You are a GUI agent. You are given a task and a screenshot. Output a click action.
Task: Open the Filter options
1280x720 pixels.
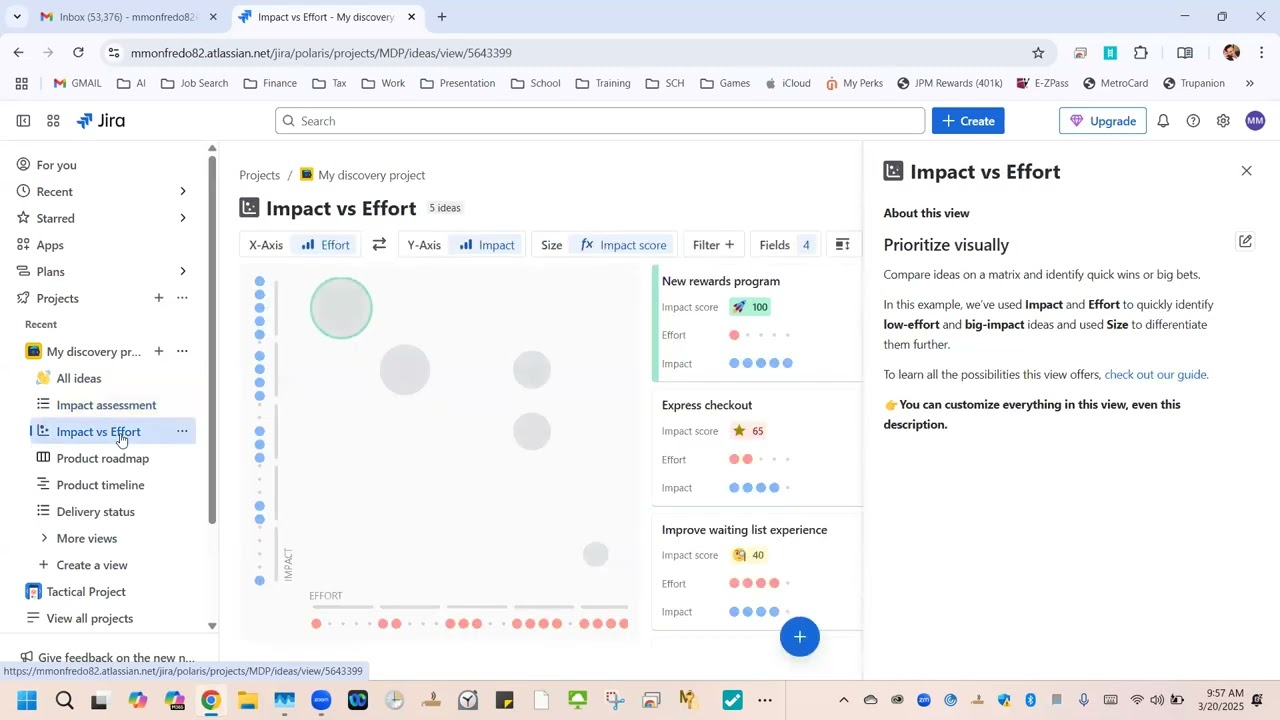click(x=713, y=245)
